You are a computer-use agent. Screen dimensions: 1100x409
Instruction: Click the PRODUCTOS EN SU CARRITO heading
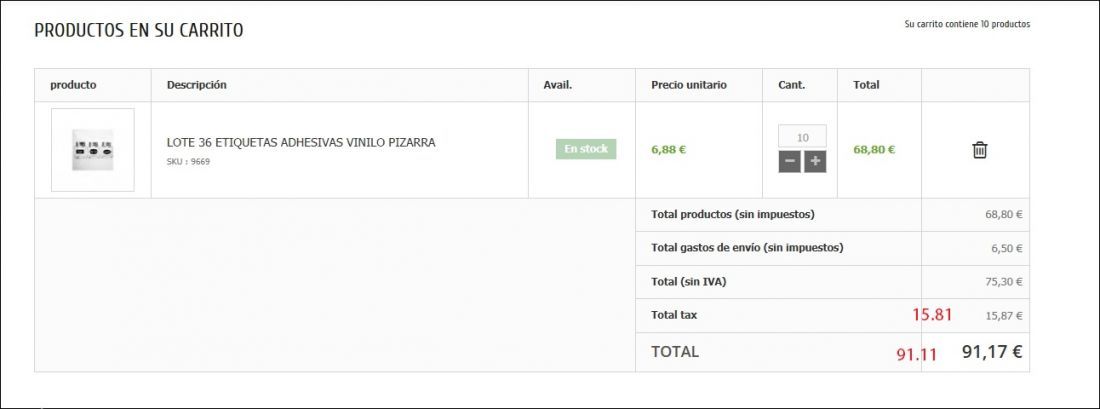[x=139, y=31]
